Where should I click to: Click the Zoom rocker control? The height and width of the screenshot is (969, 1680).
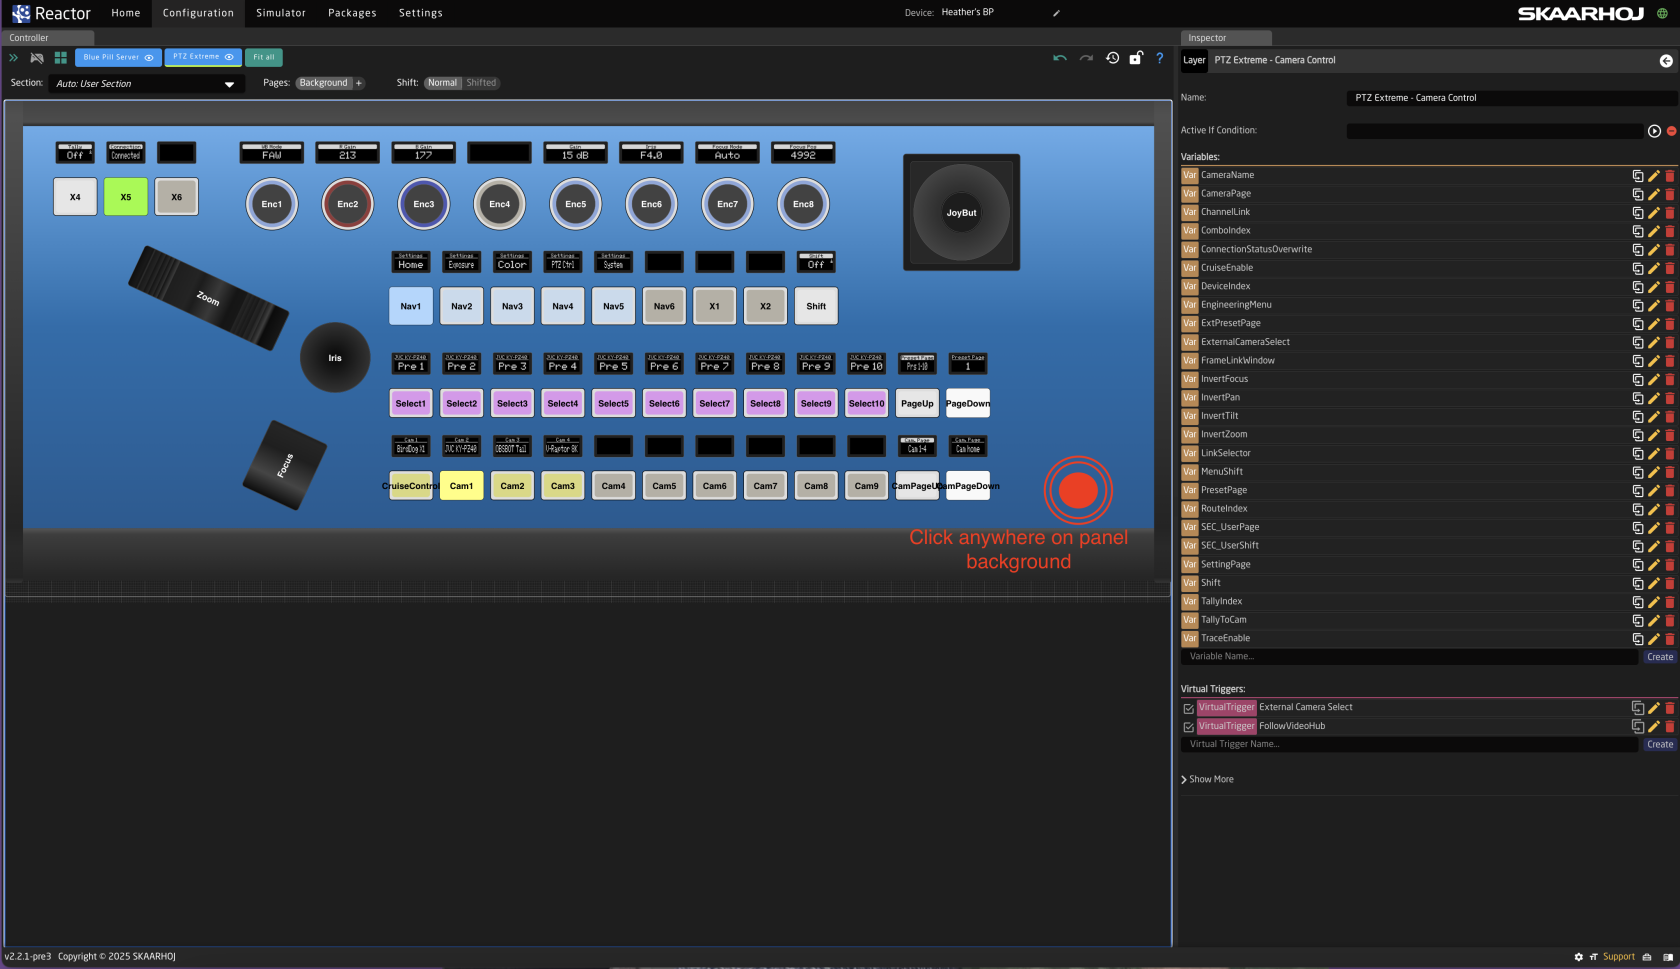[x=208, y=298]
